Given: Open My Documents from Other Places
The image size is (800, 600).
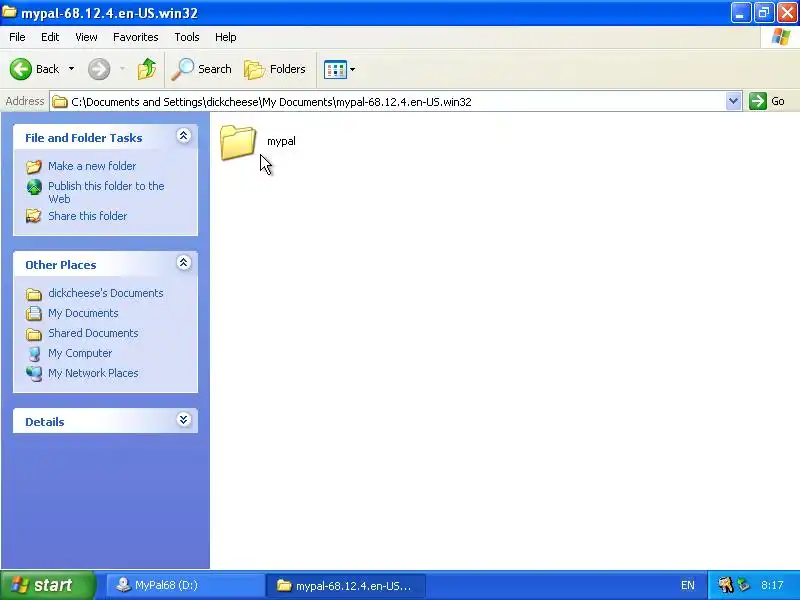Looking at the screenshot, I should [x=83, y=313].
